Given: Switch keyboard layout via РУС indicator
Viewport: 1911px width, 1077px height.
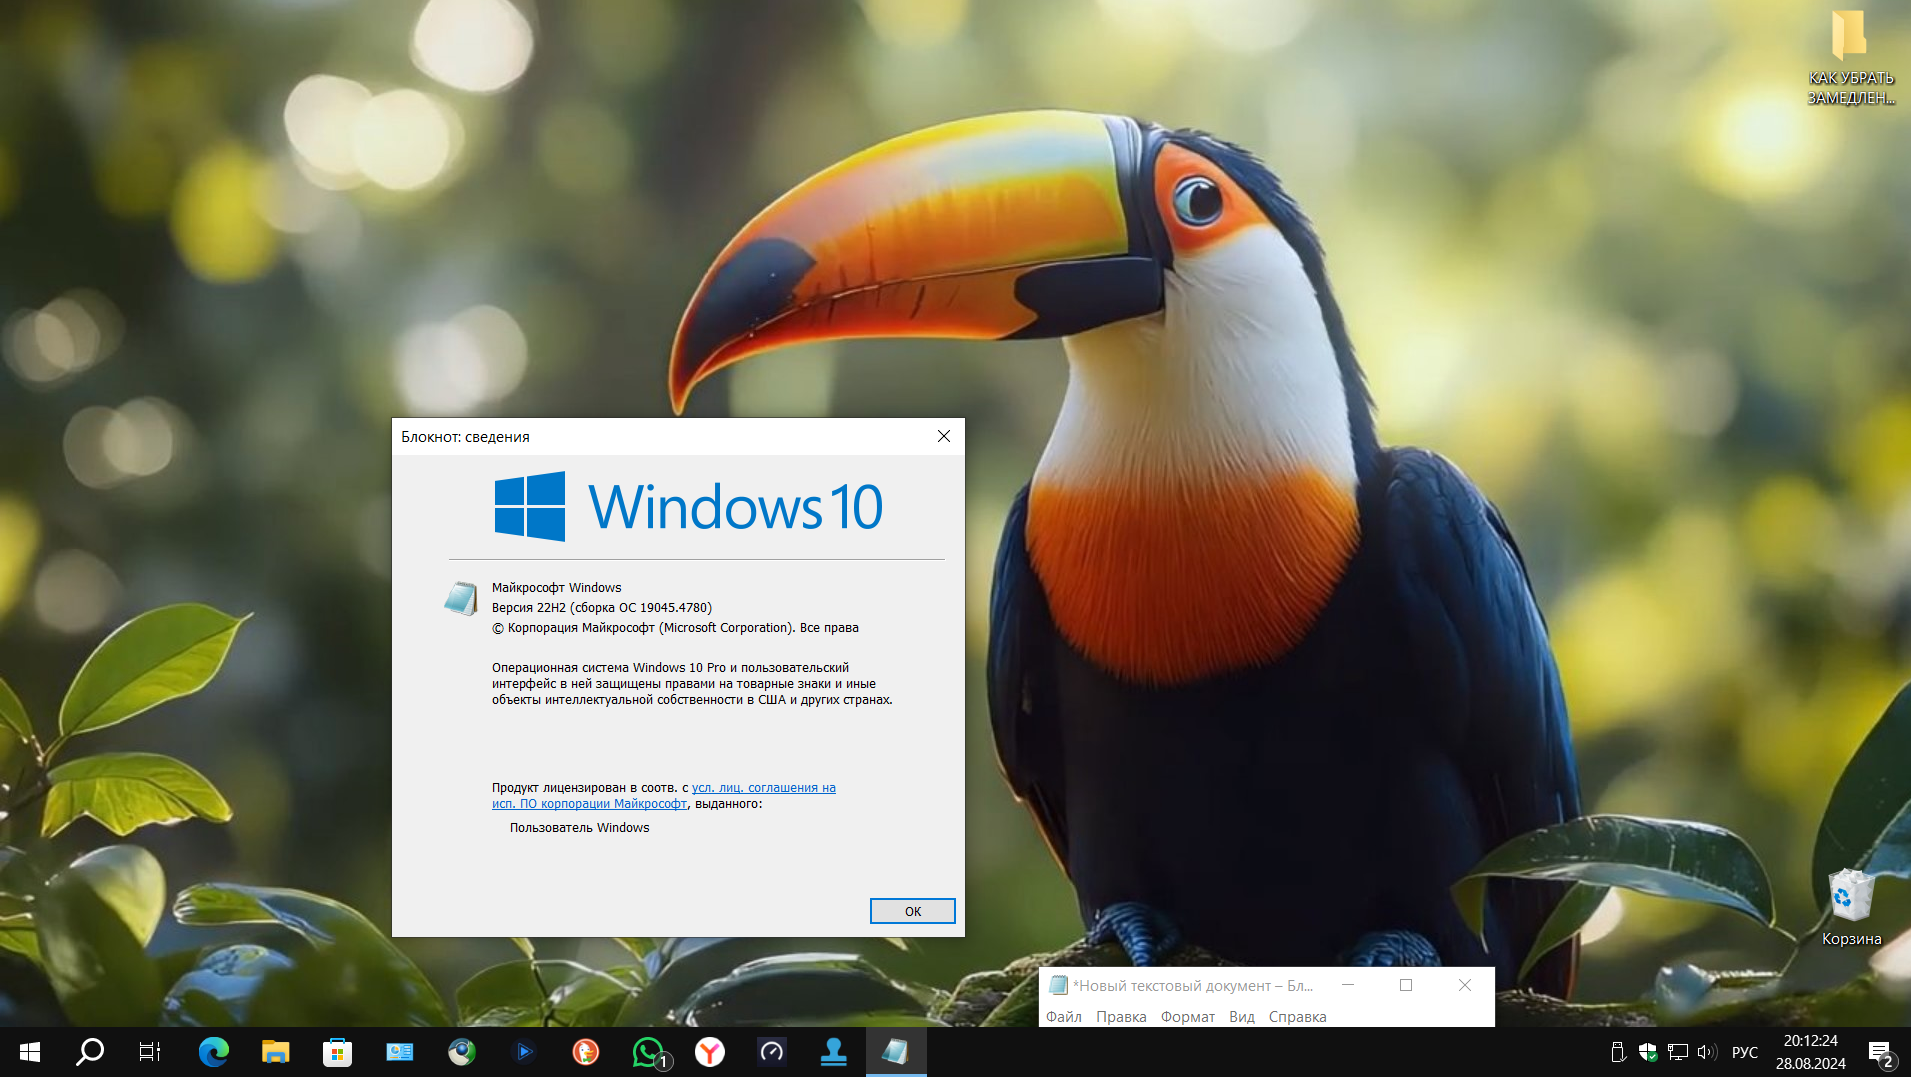Looking at the screenshot, I should [1745, 1052].
